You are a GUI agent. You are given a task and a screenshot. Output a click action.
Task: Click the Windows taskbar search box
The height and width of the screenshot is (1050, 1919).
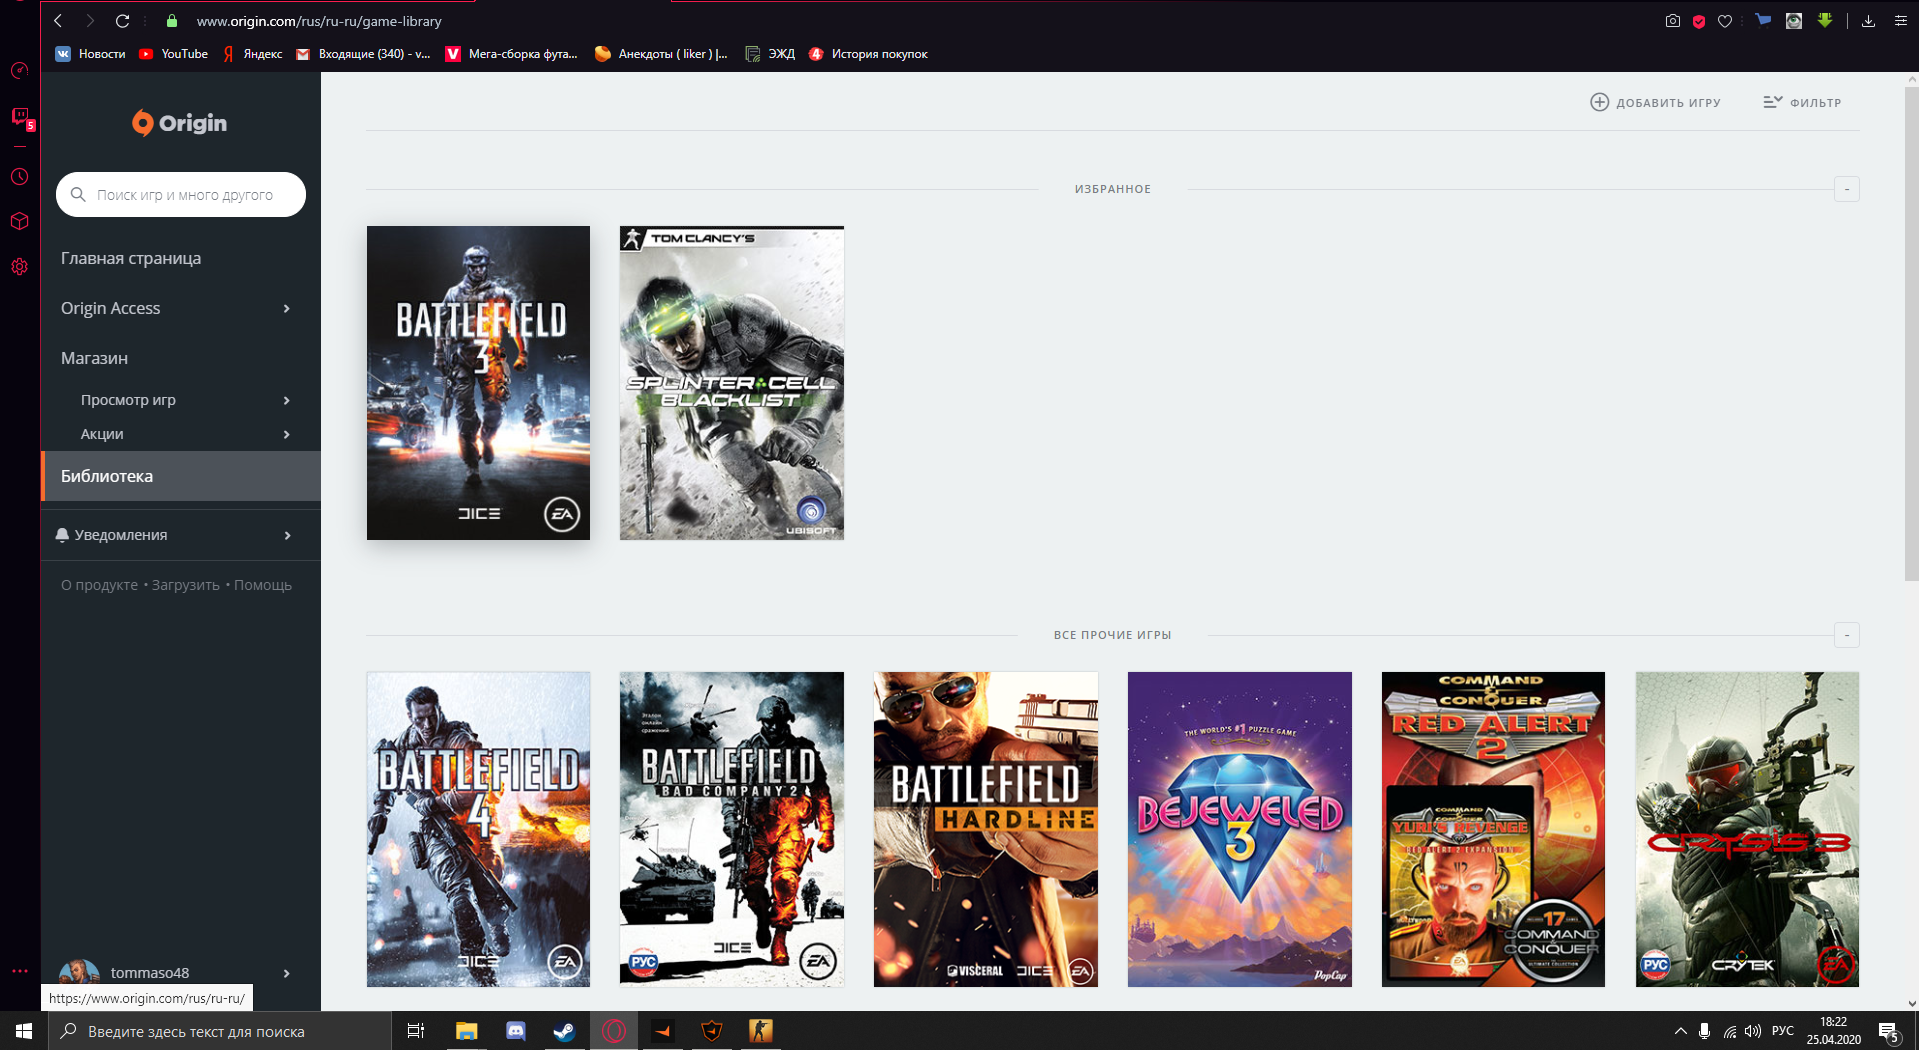[x=220, y=1031]
